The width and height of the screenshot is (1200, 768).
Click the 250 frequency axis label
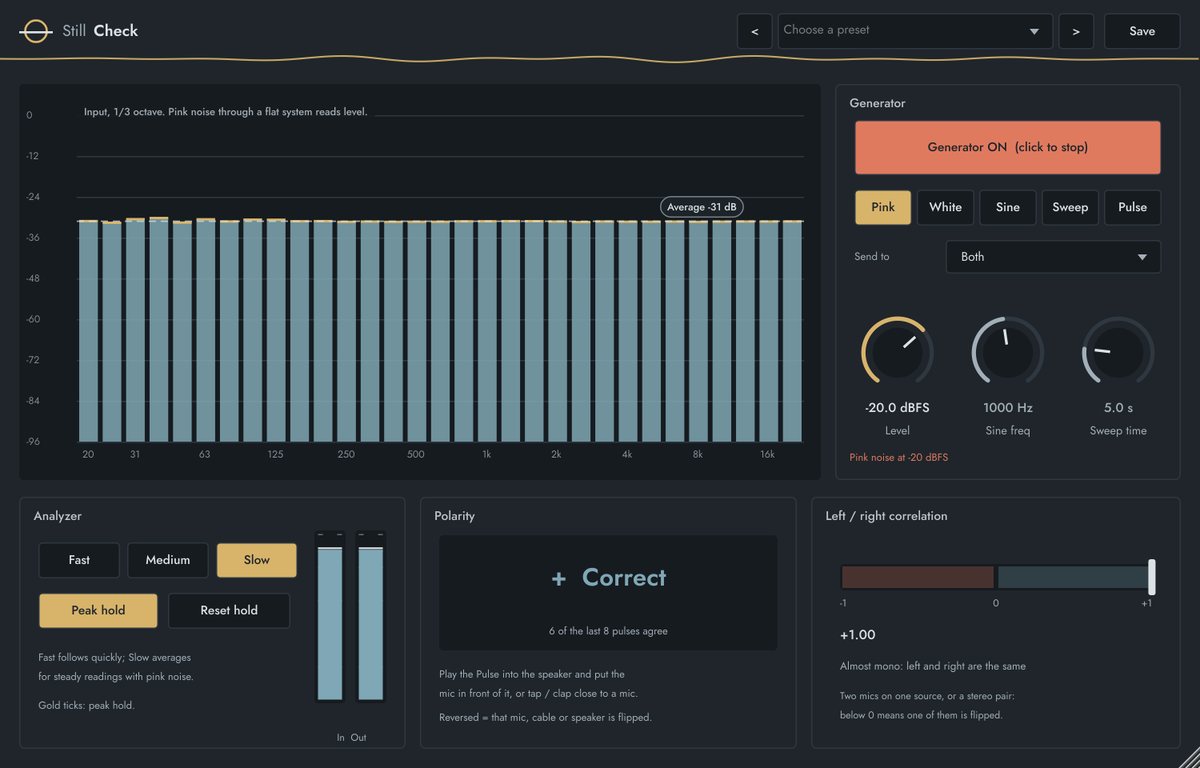coord(346,454)
